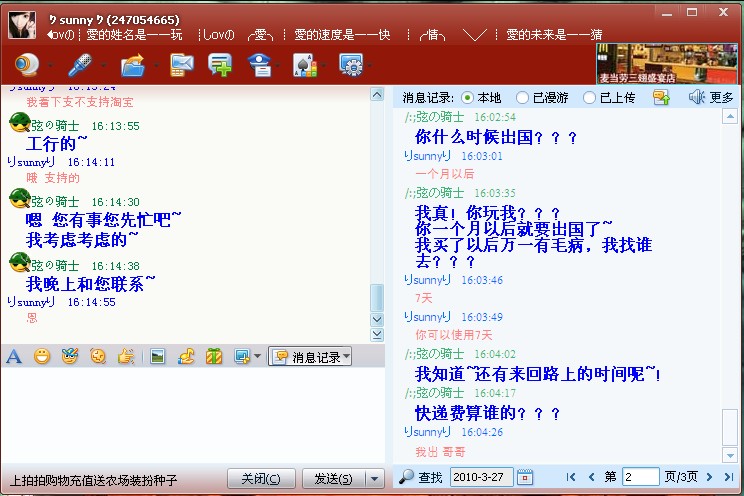Open the smiley emoticon picker

42,356
